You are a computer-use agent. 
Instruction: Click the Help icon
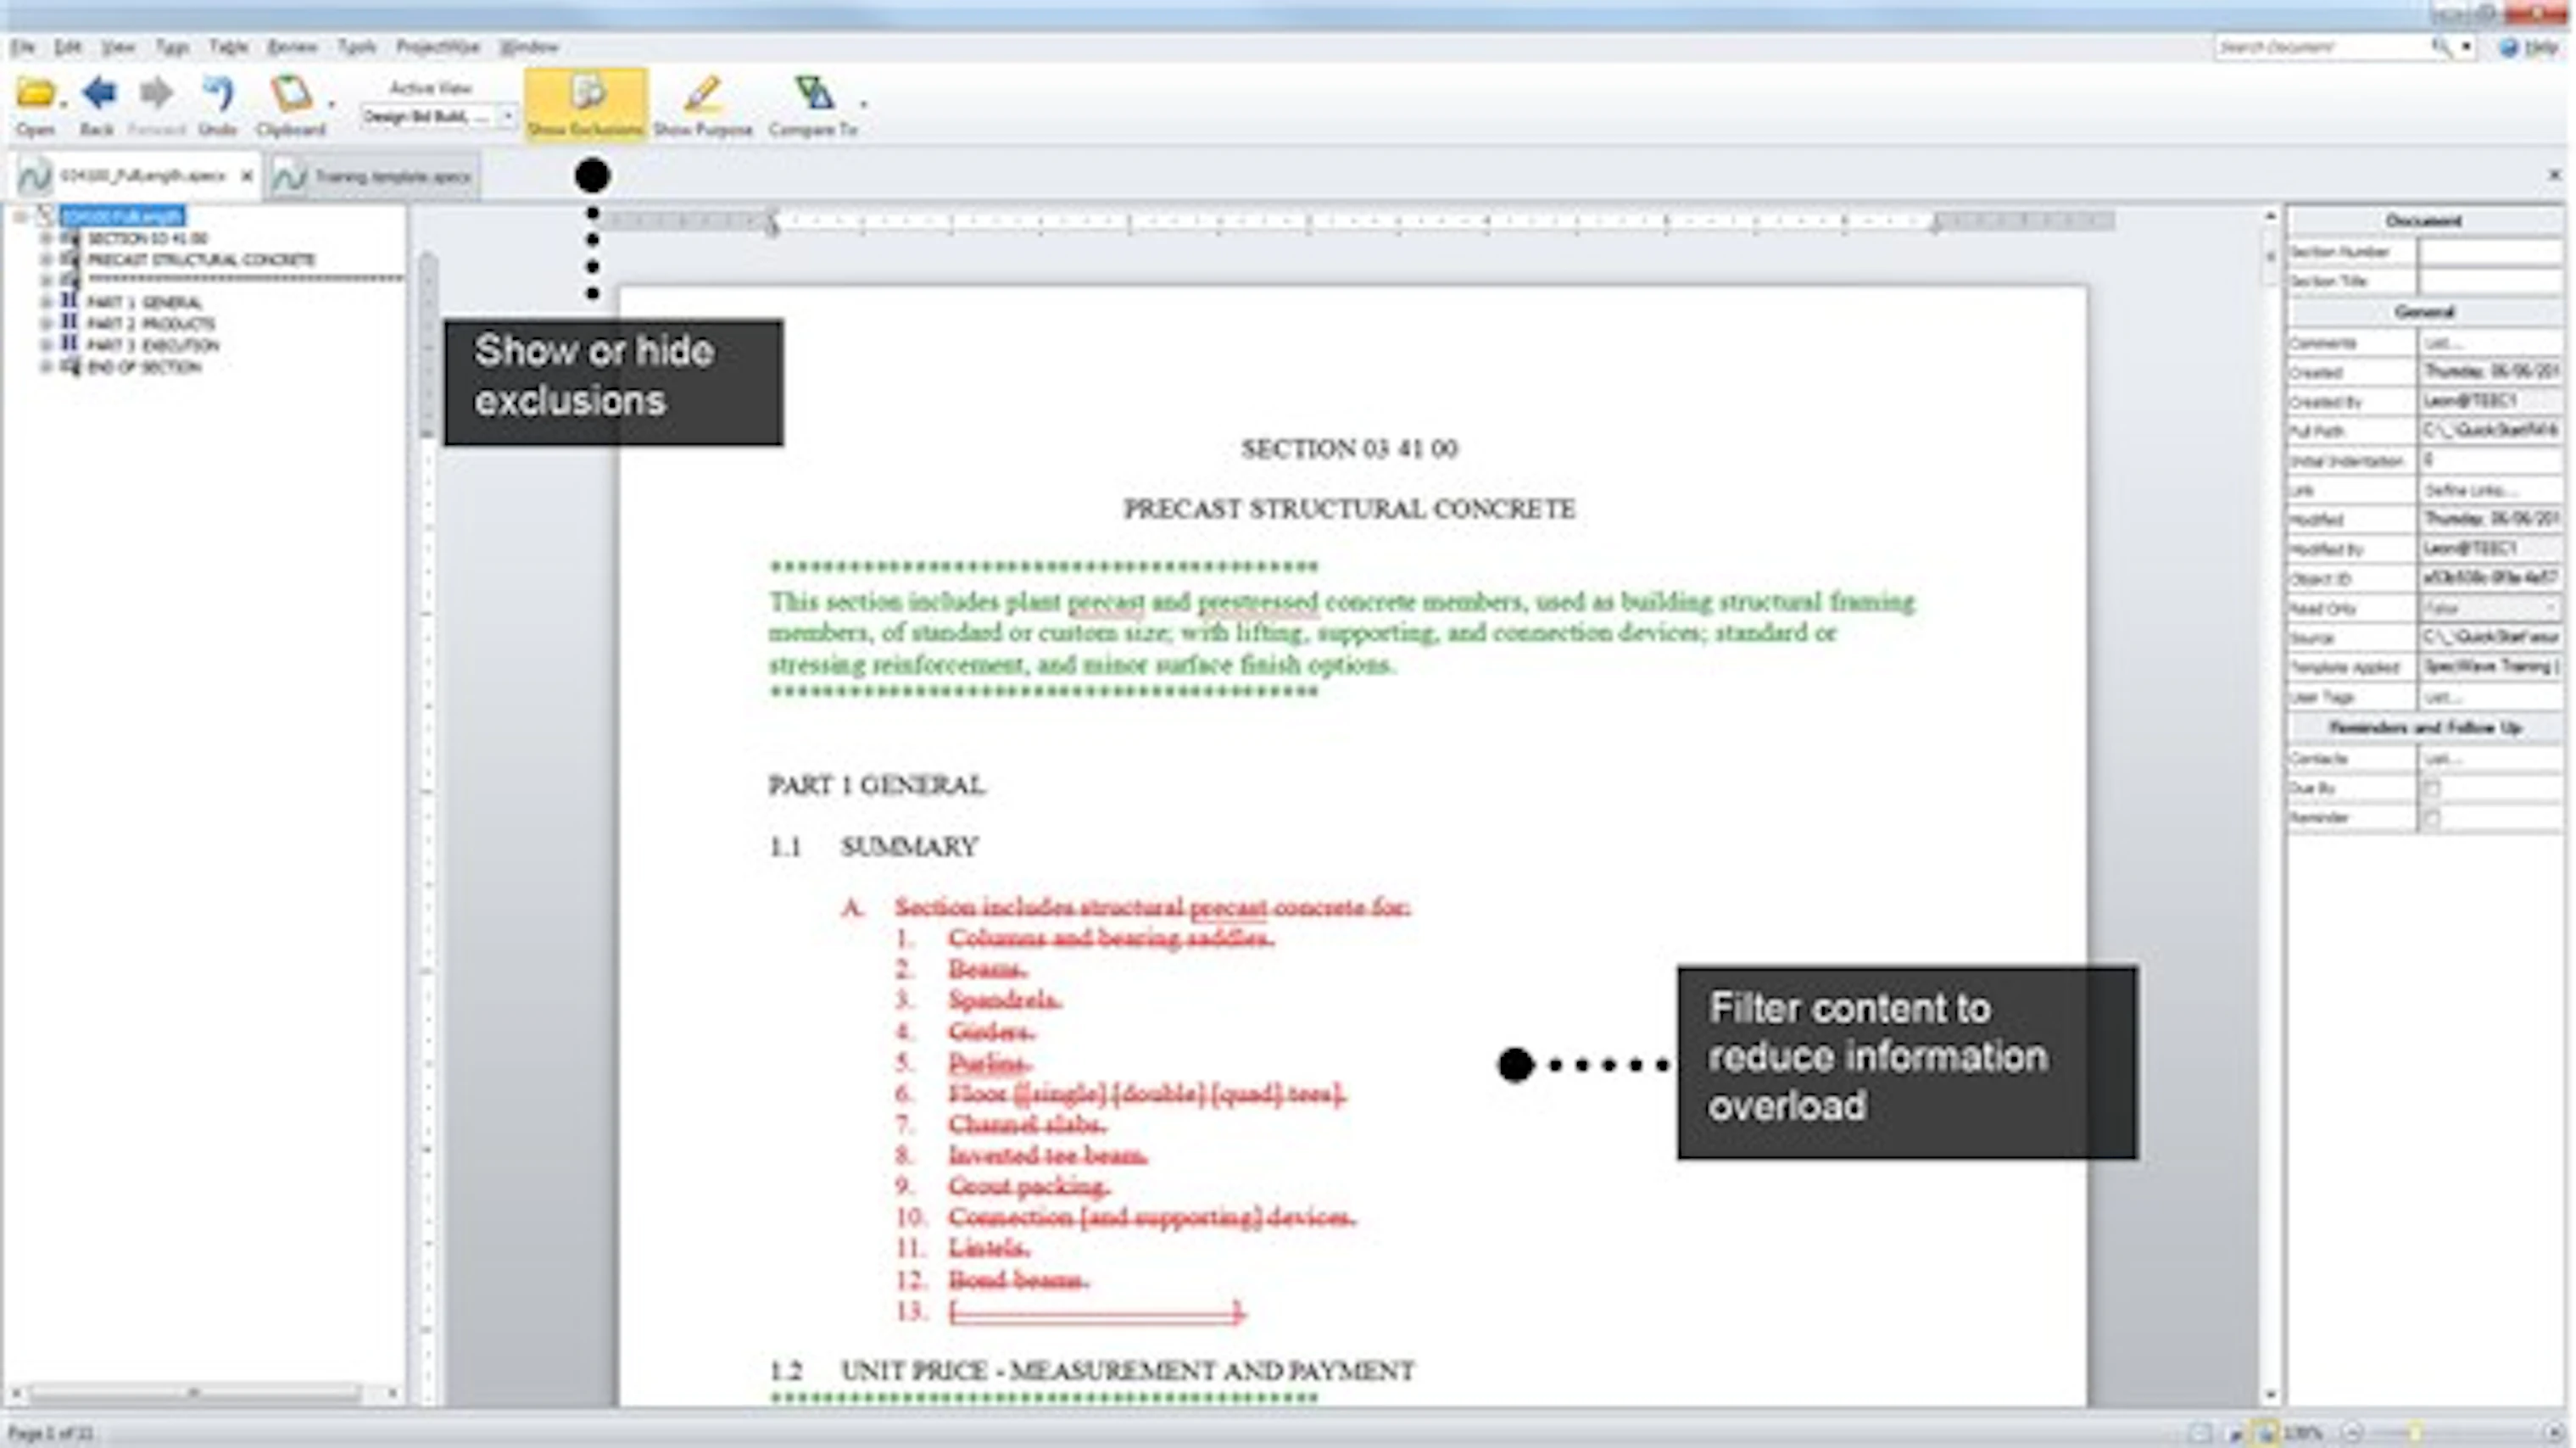tap(2509, 47)
